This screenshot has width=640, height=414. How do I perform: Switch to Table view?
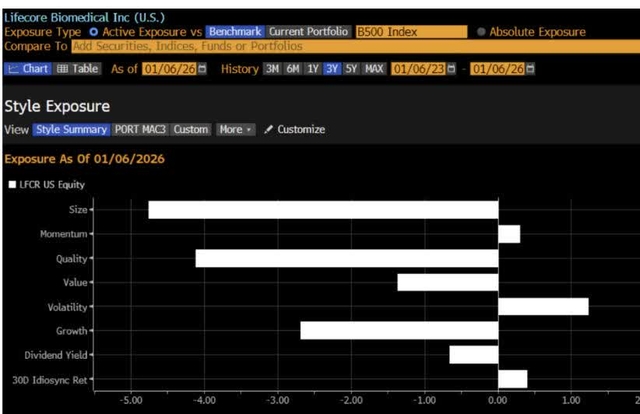point(77,69)
